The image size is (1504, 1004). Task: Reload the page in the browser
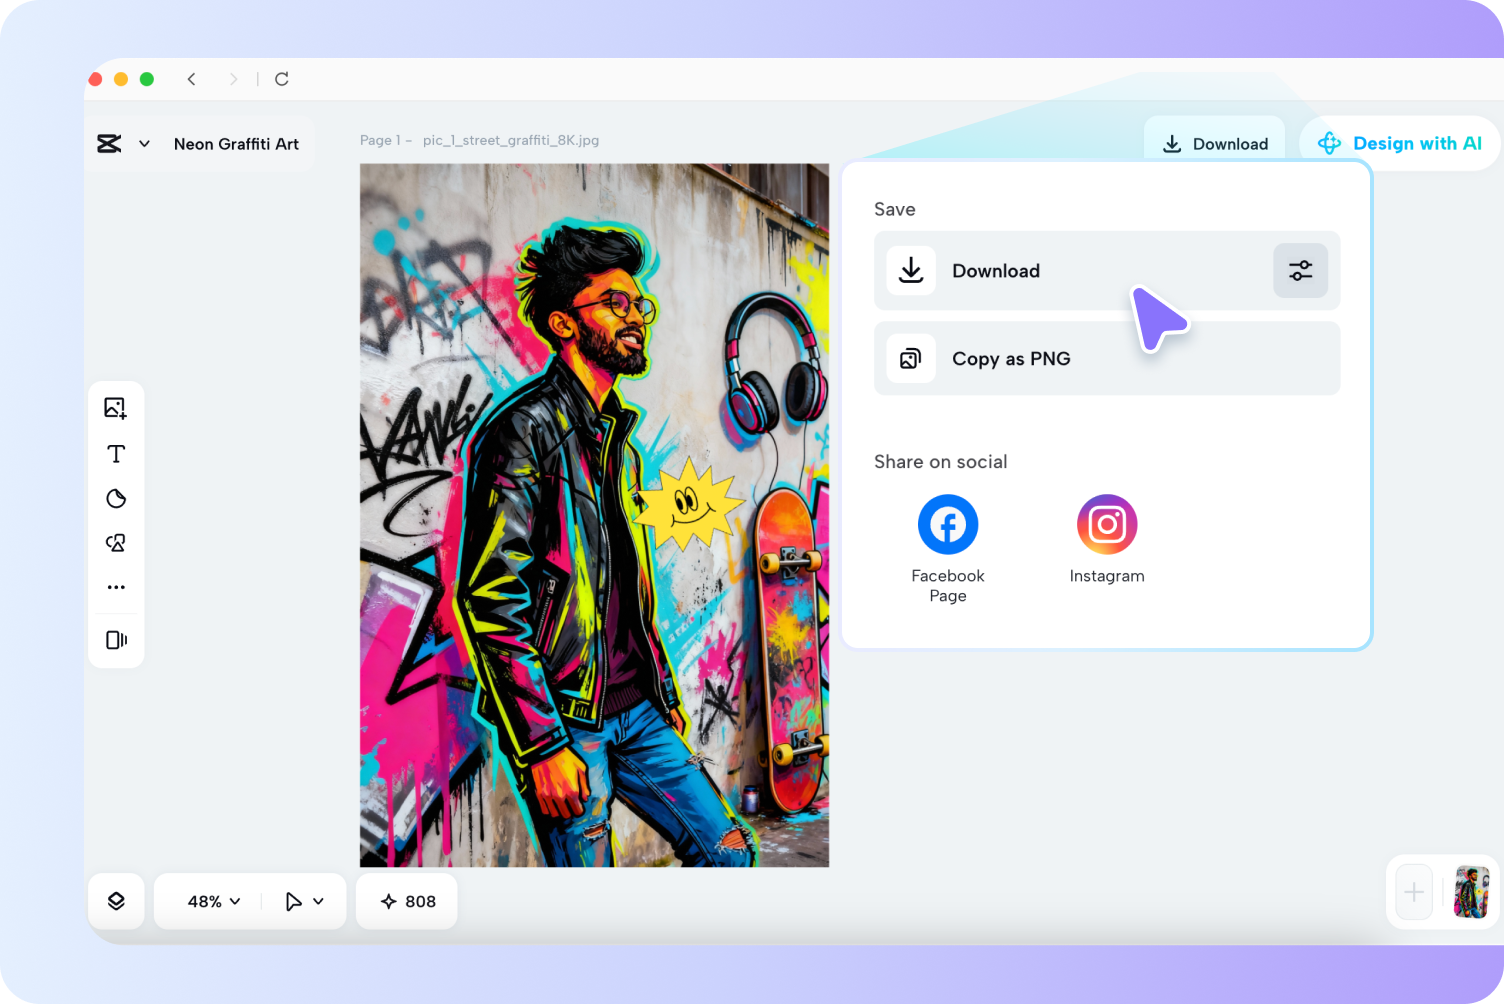tap(281, 79)
